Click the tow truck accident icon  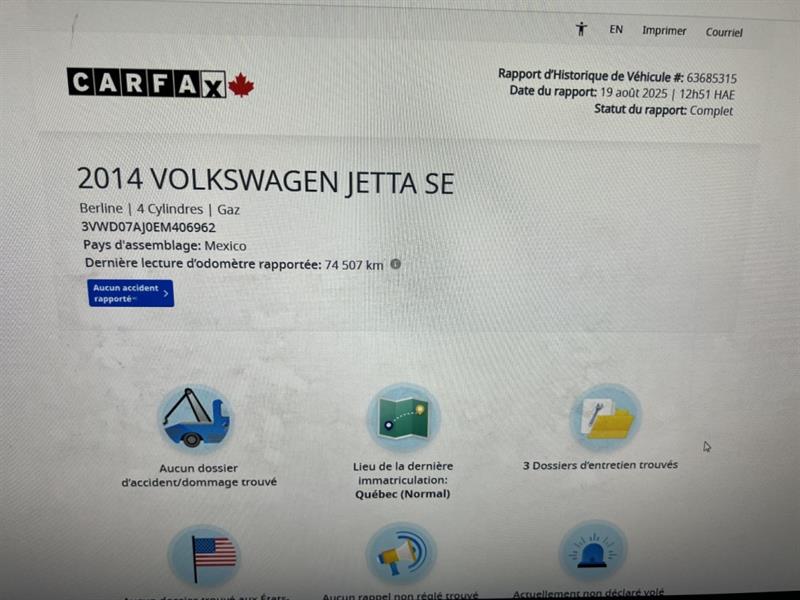pyautogui.click(x=196, y=419)
